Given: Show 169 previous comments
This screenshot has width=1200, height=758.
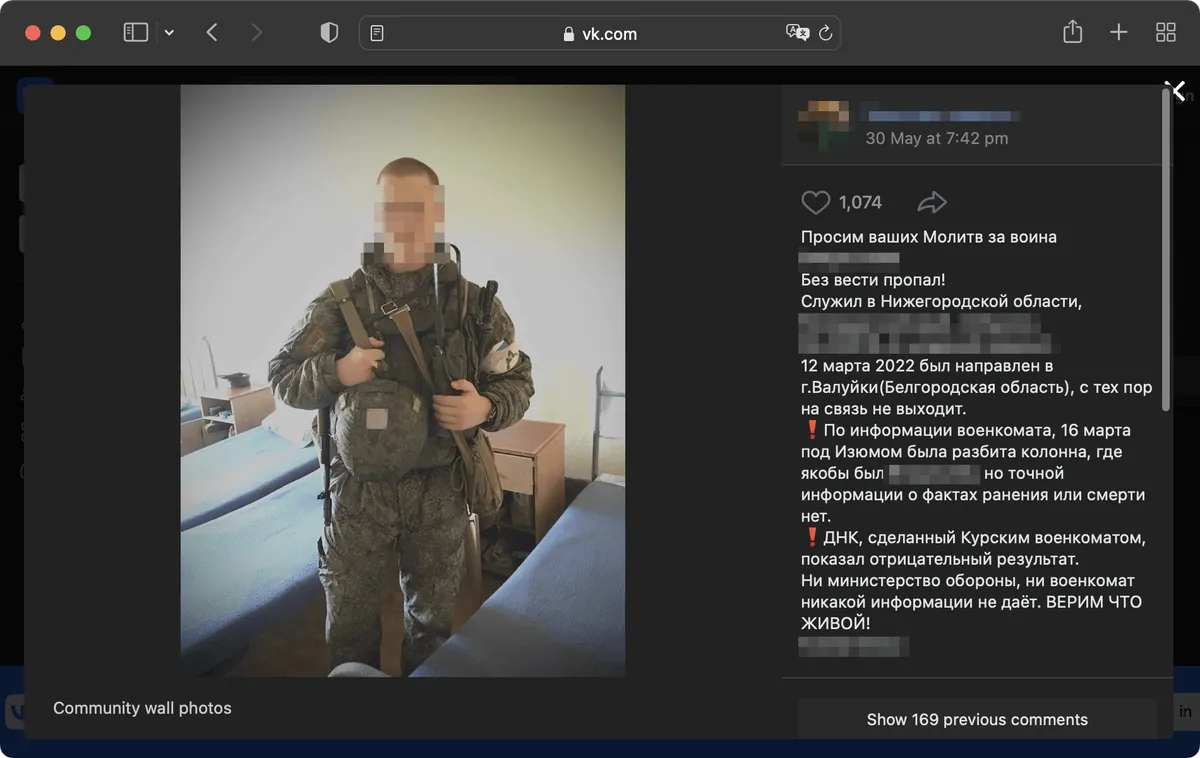Looking at the screenshot, I should tap(976, 720).
